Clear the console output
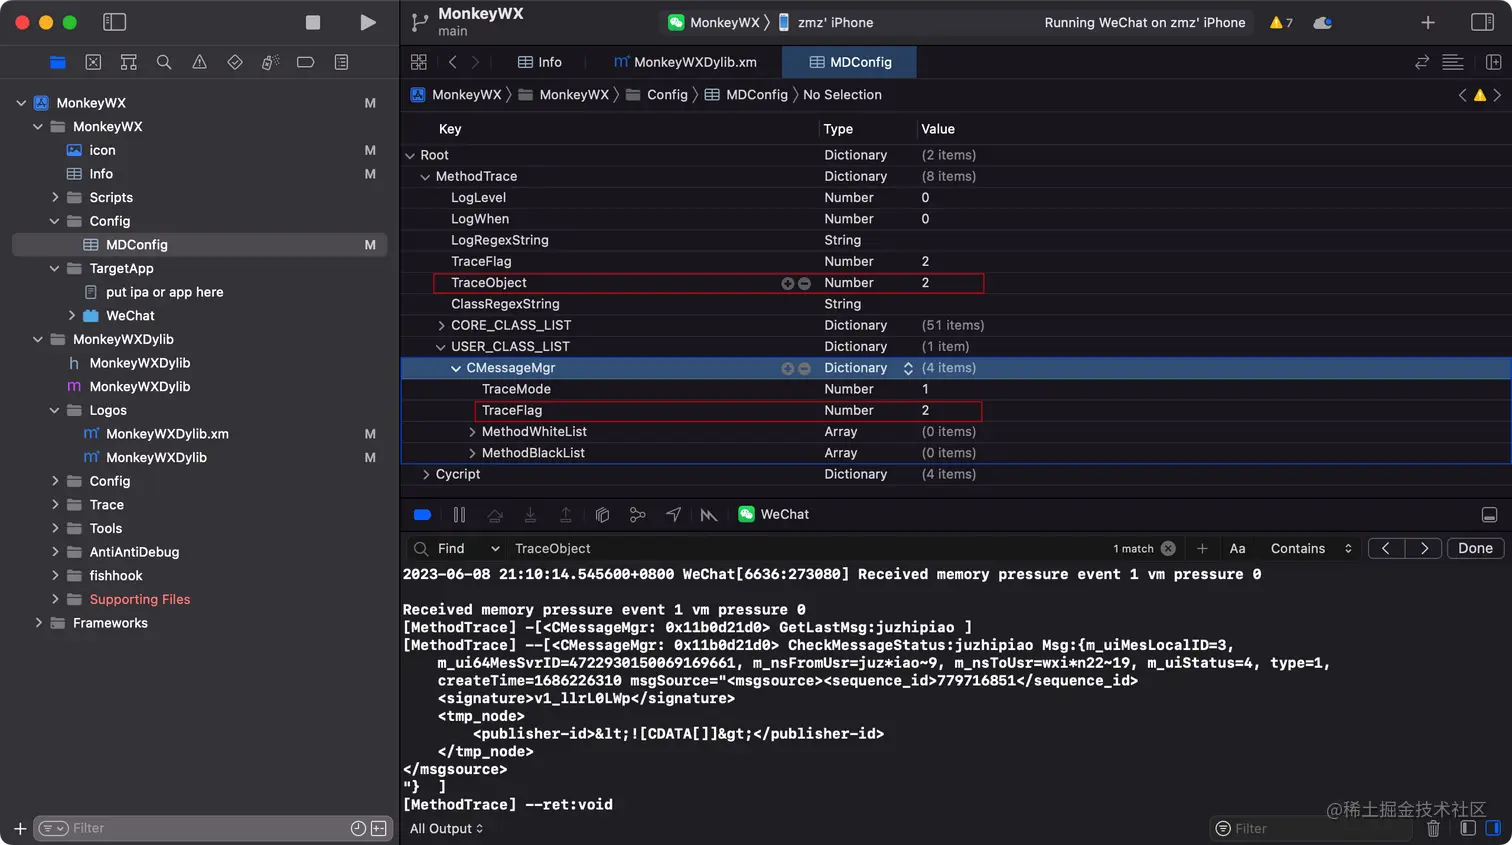The width and height of the screenshot is (1512, 845). pos(1433,828)
